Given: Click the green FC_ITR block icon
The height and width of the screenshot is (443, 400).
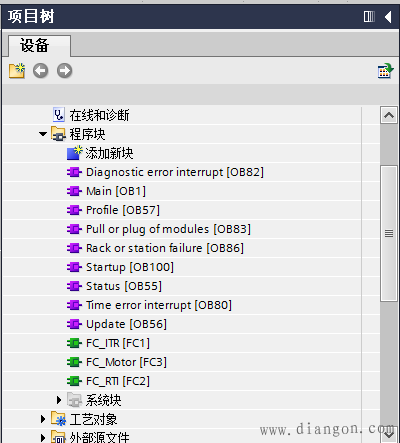Looking at the screenshot, I should tap(74, 343).
